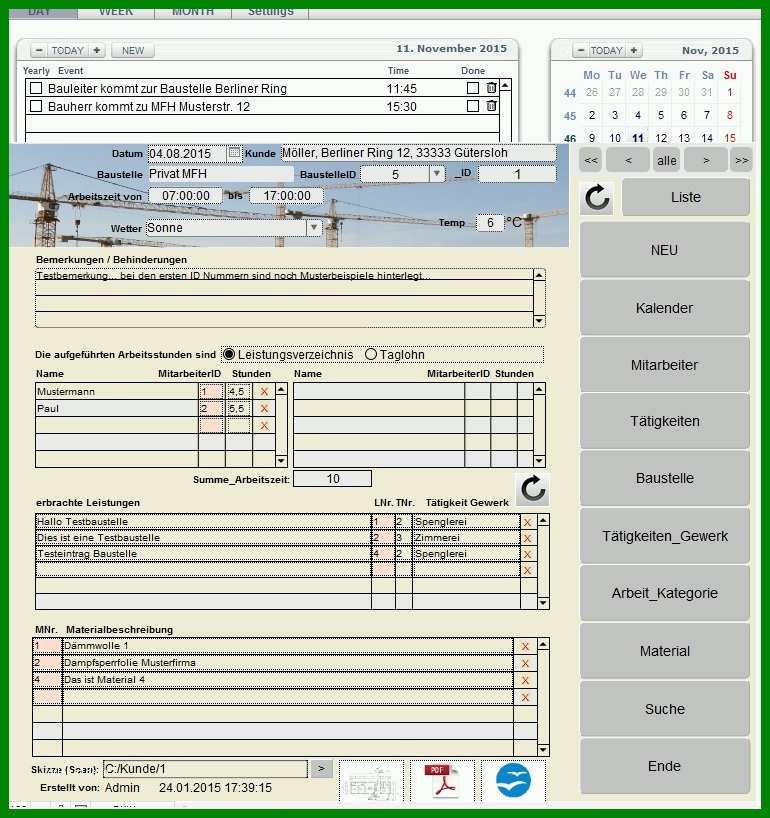Remove the Testeintrag Baustelle entry
The width and height of the screenshot is (770, 818).
point(527,554)
